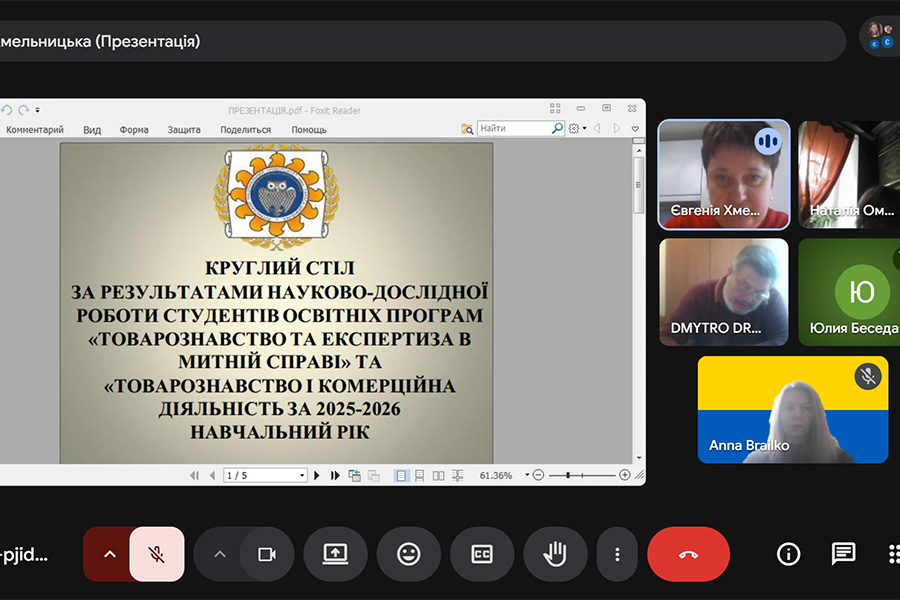Open more options three-dot button

pos(618,554)
